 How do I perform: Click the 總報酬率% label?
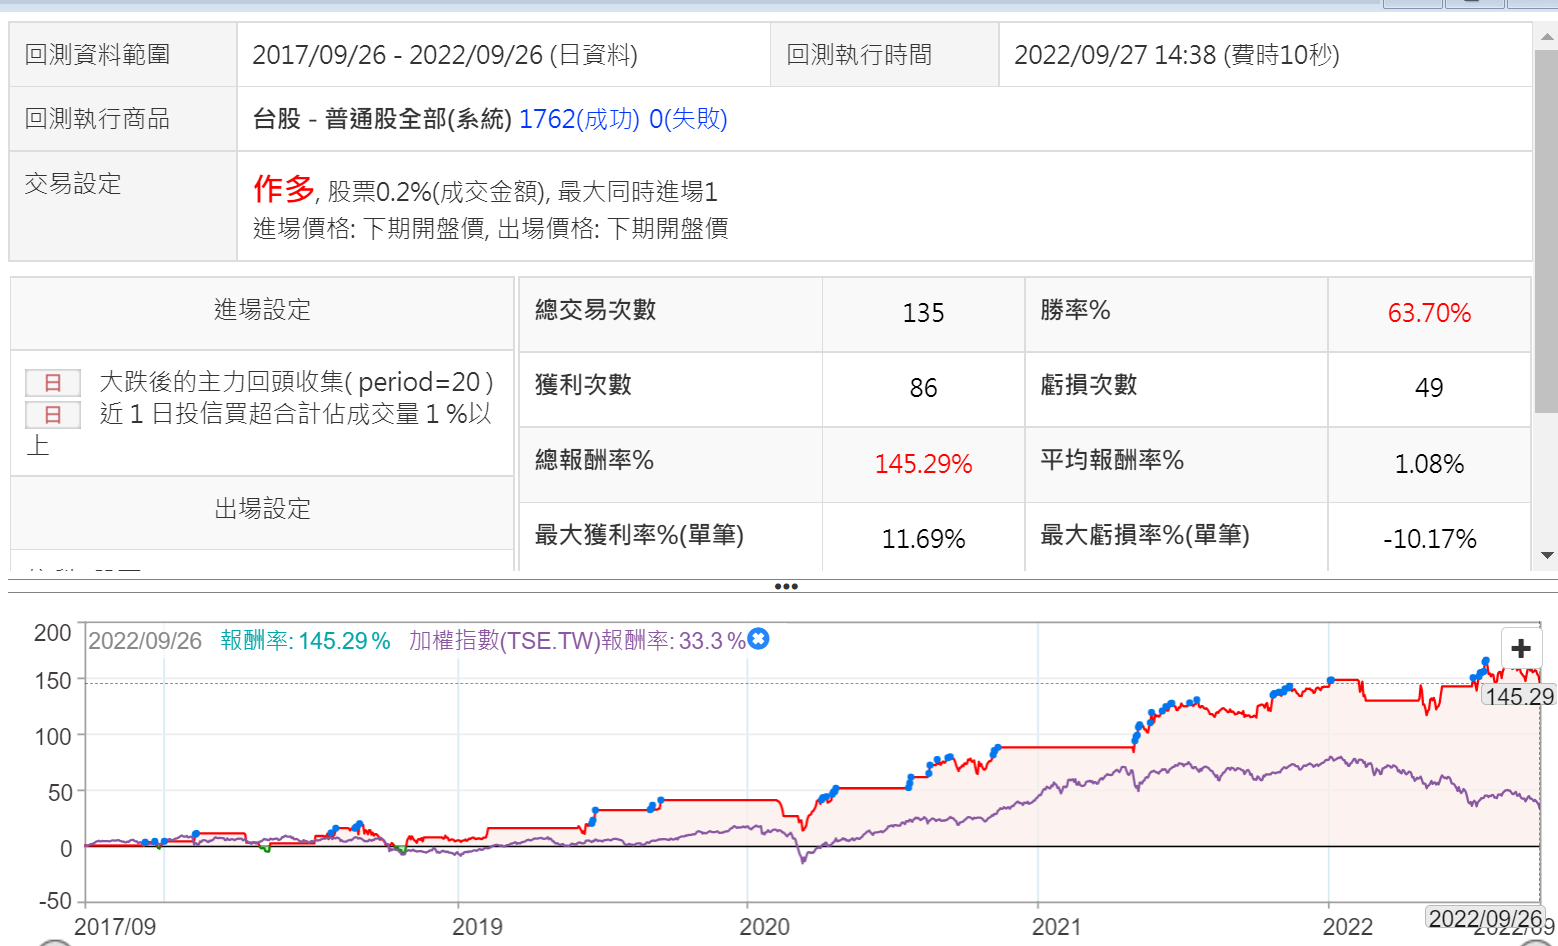[594, 460]
